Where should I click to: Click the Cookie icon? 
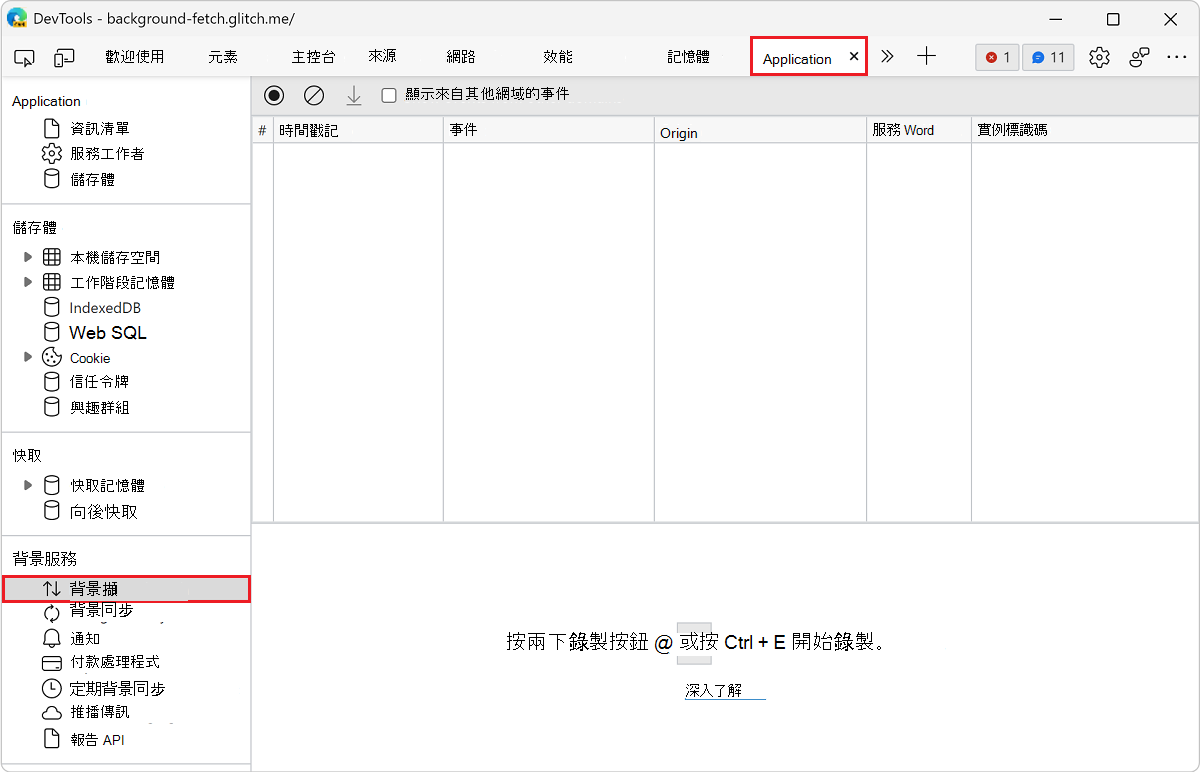(x=52, y=357)
